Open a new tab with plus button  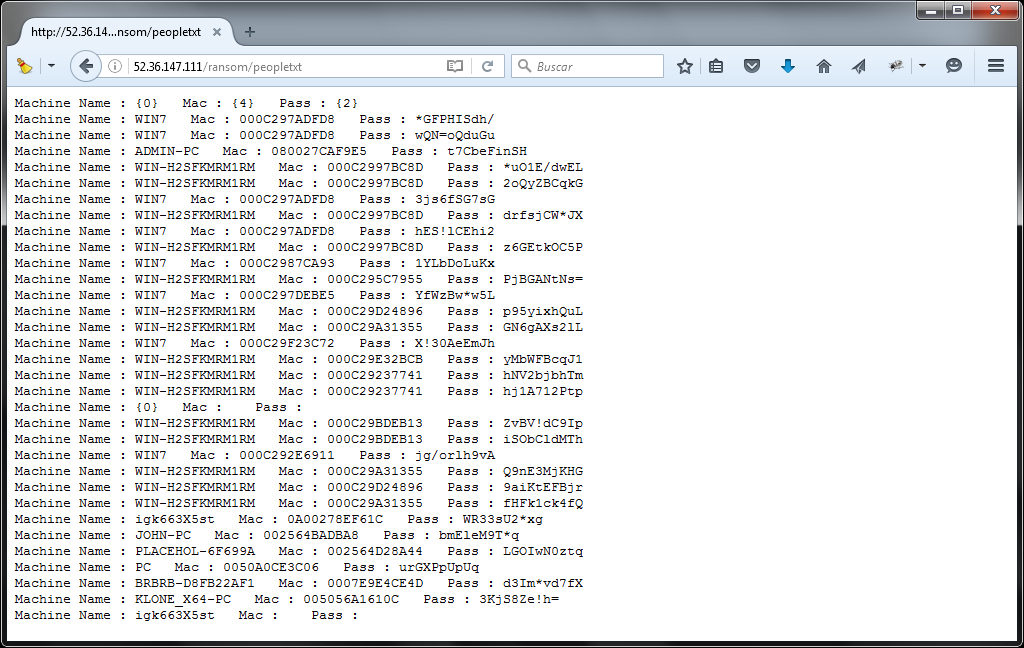tap(250, 32)
